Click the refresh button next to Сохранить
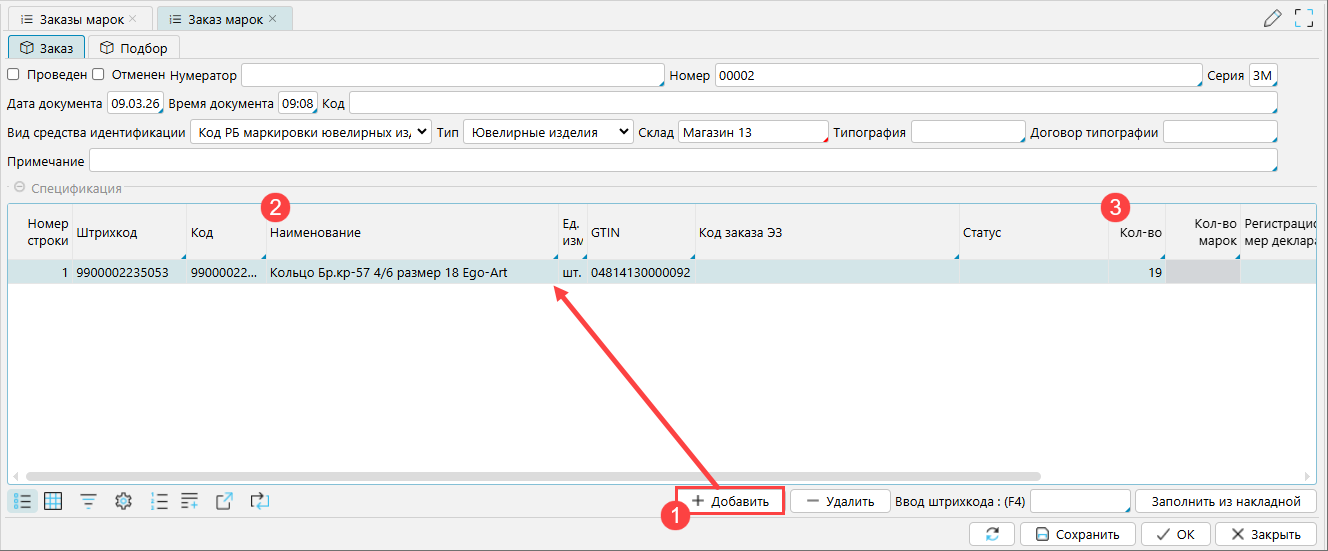1328x551 pixels. (x=992, y=534)
